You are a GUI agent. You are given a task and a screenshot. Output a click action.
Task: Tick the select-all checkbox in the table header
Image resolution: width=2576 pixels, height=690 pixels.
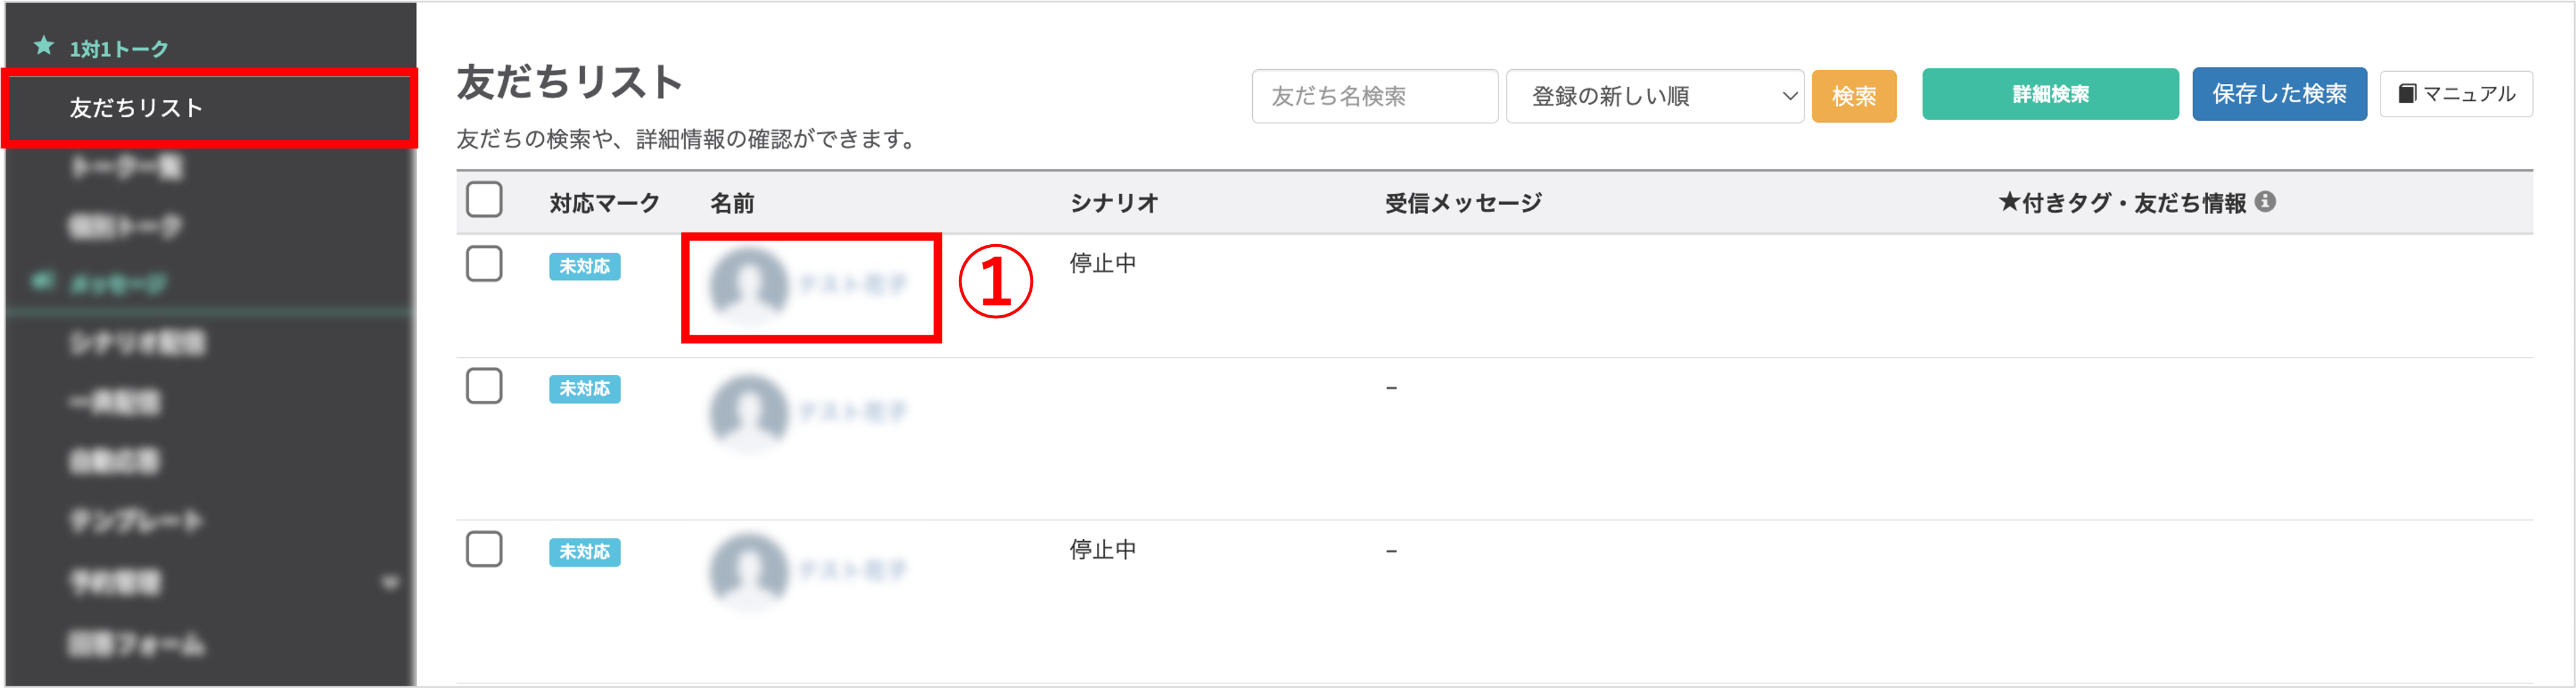pyautogui.click(x=484, y=200)
